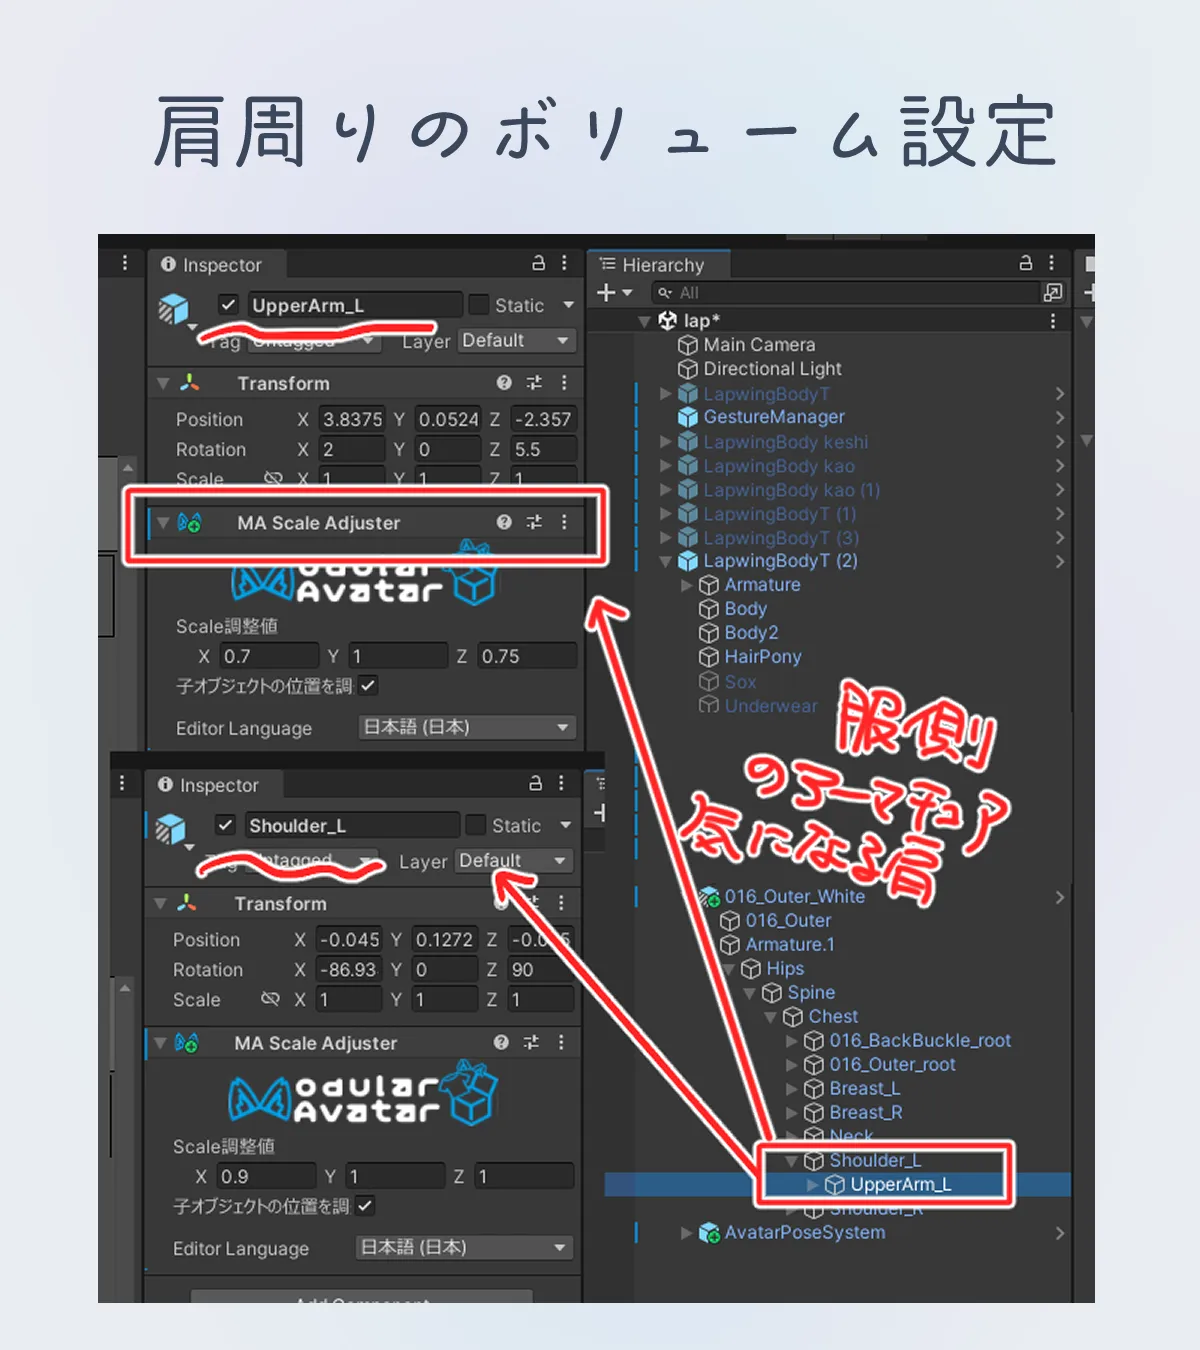Image resolution: width=1200 pixels, height=1350 pixels.
Task: Click the help icon on Shoulder_L's MA Scale Adjuster
Action: tap(501, 1043)
